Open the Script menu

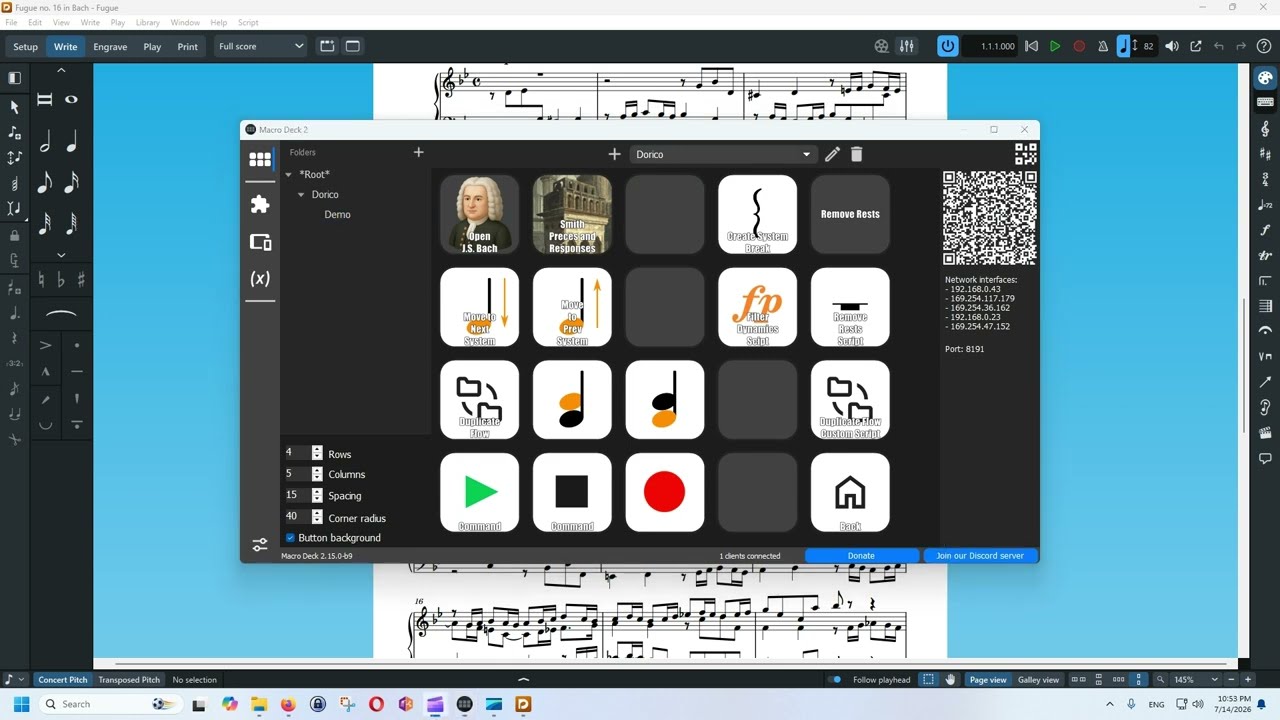(248, 22)
